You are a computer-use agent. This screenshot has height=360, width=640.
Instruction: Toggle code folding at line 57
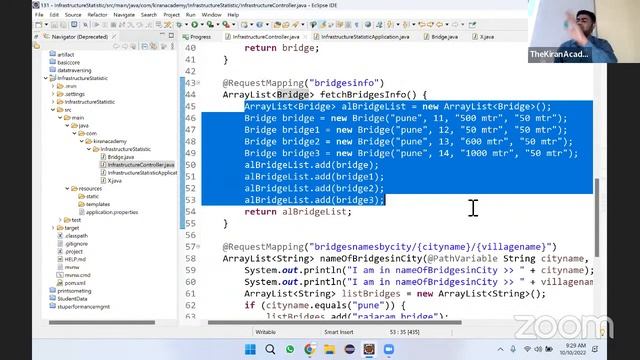coord(198,247)
